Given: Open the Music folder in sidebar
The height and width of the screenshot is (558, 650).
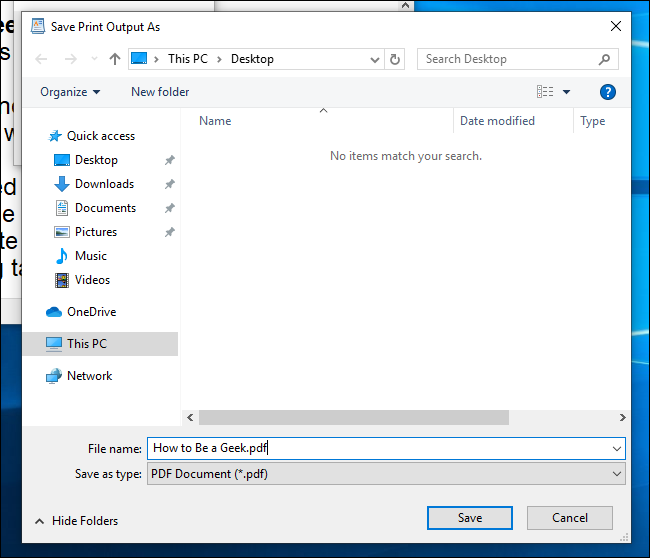Looking at the screenshot, I should (90, 256).
